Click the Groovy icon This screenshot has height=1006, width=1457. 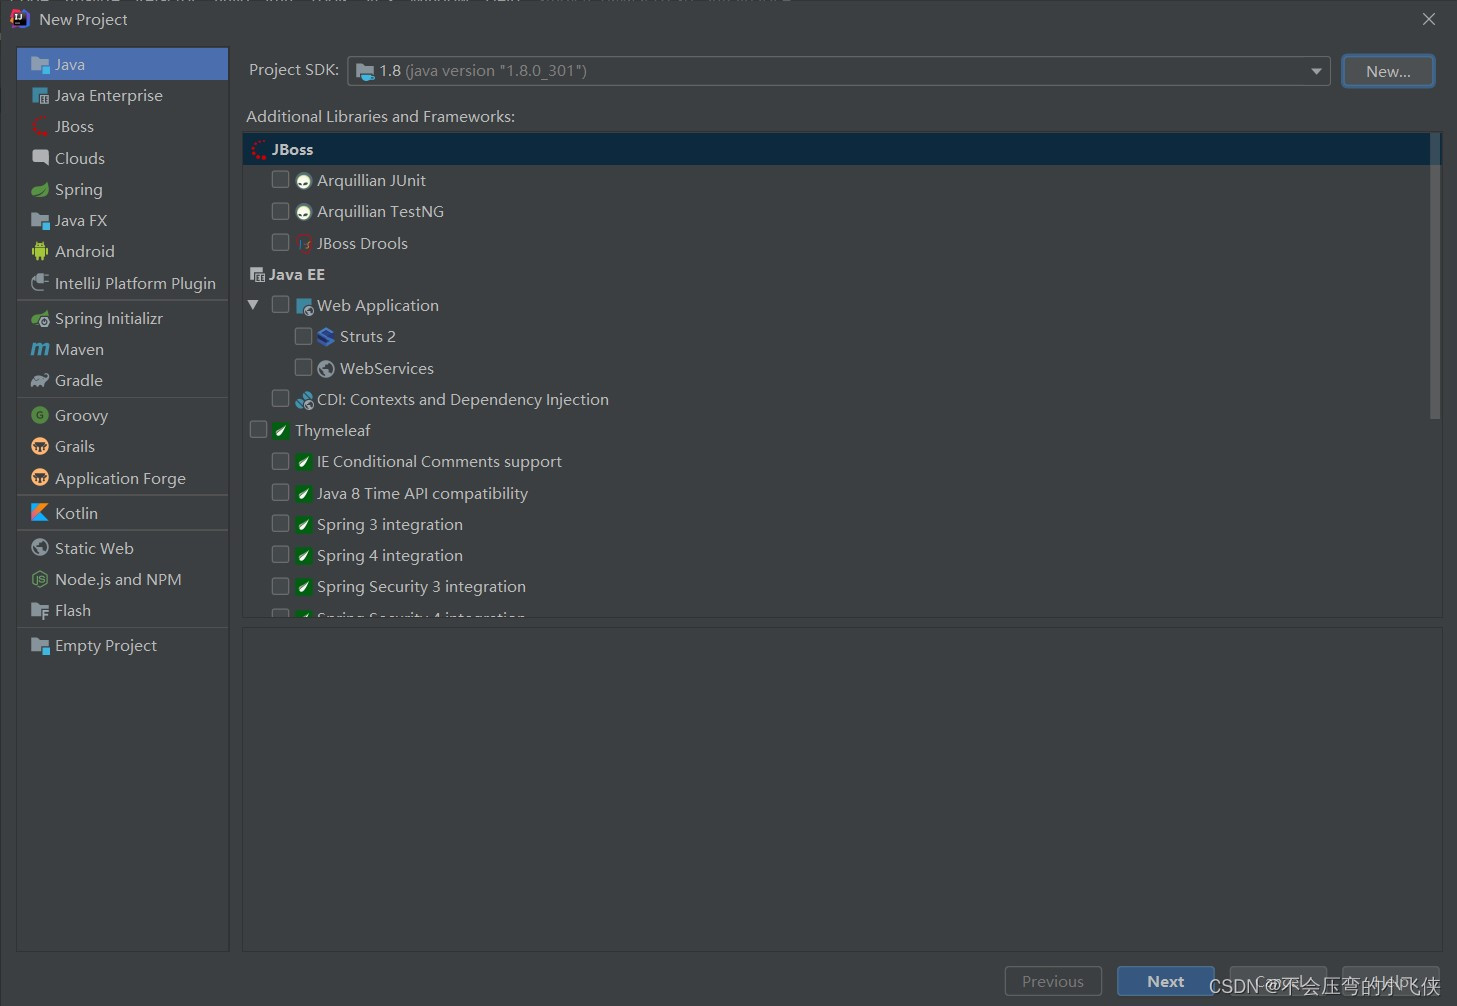click(40, 415)
